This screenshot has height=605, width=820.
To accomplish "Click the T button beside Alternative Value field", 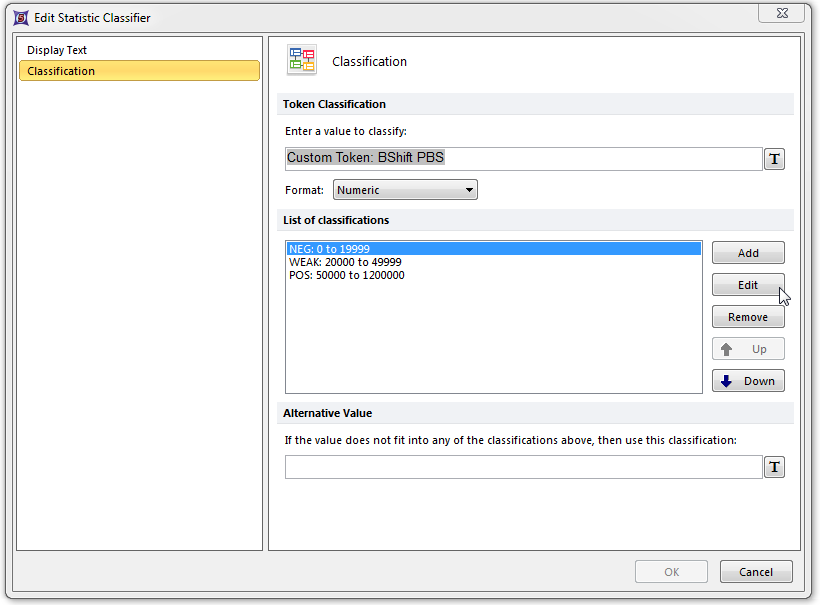I will (774, 467).
